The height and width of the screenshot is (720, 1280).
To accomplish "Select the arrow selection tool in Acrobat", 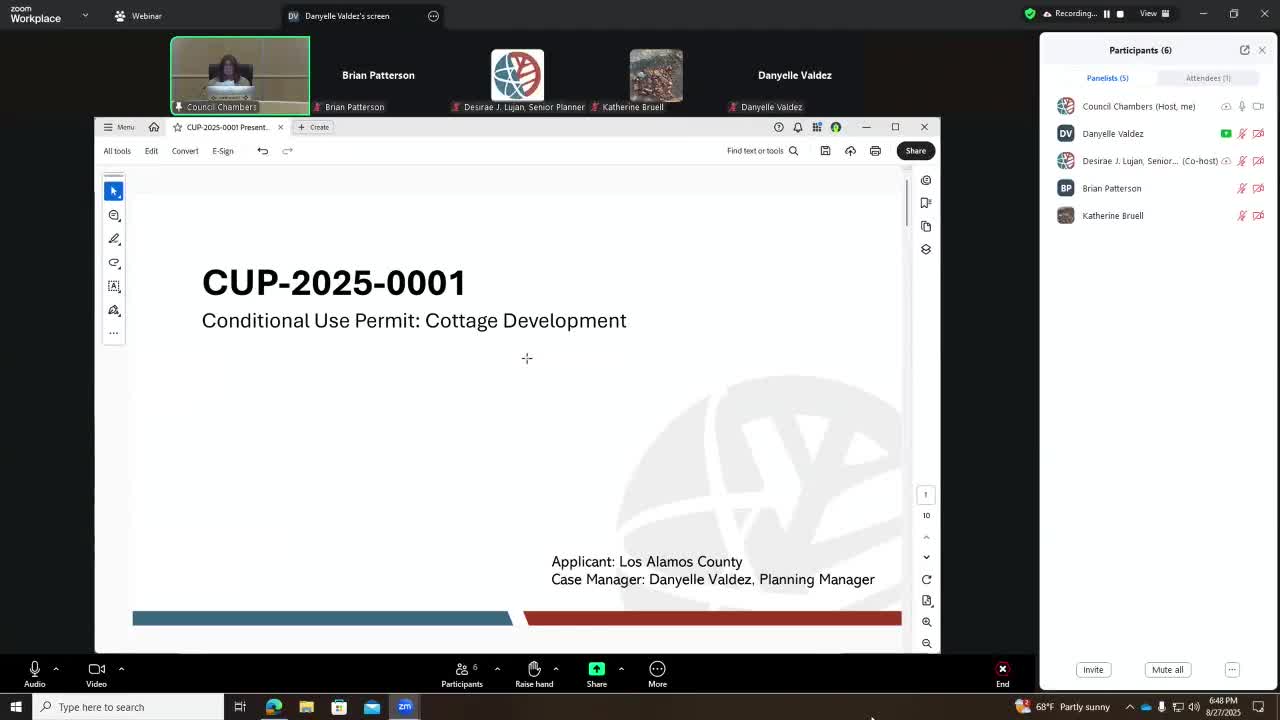I will 113,191.
